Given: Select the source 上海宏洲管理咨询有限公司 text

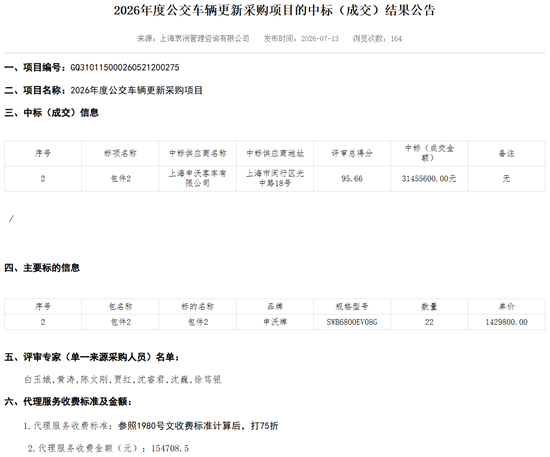Looking at the screenshot, I should pyautogui.click(x=204, y=39).
